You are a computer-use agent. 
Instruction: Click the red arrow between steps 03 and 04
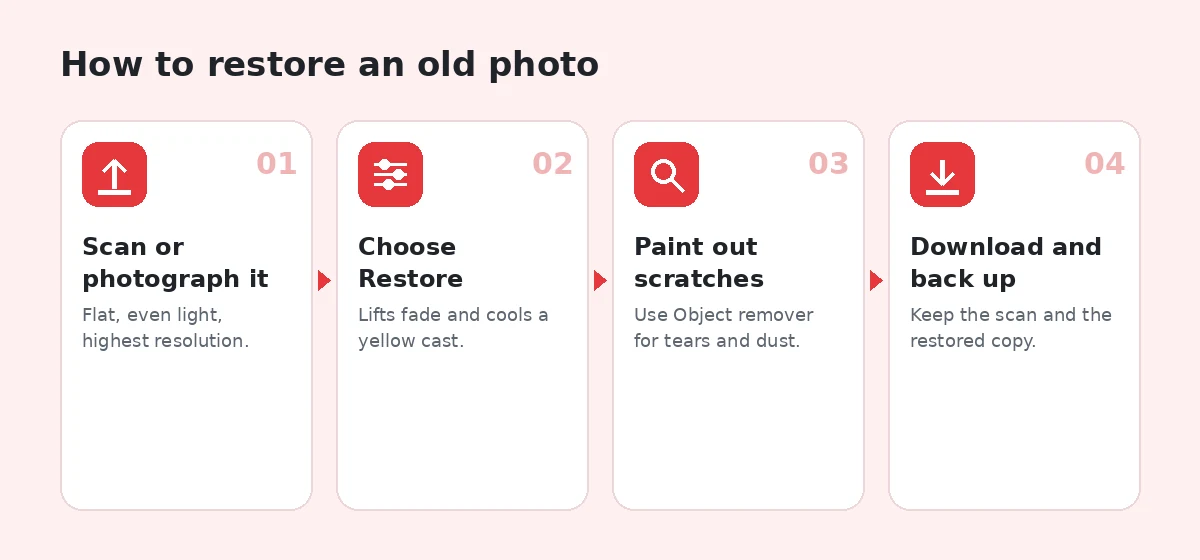876,281
